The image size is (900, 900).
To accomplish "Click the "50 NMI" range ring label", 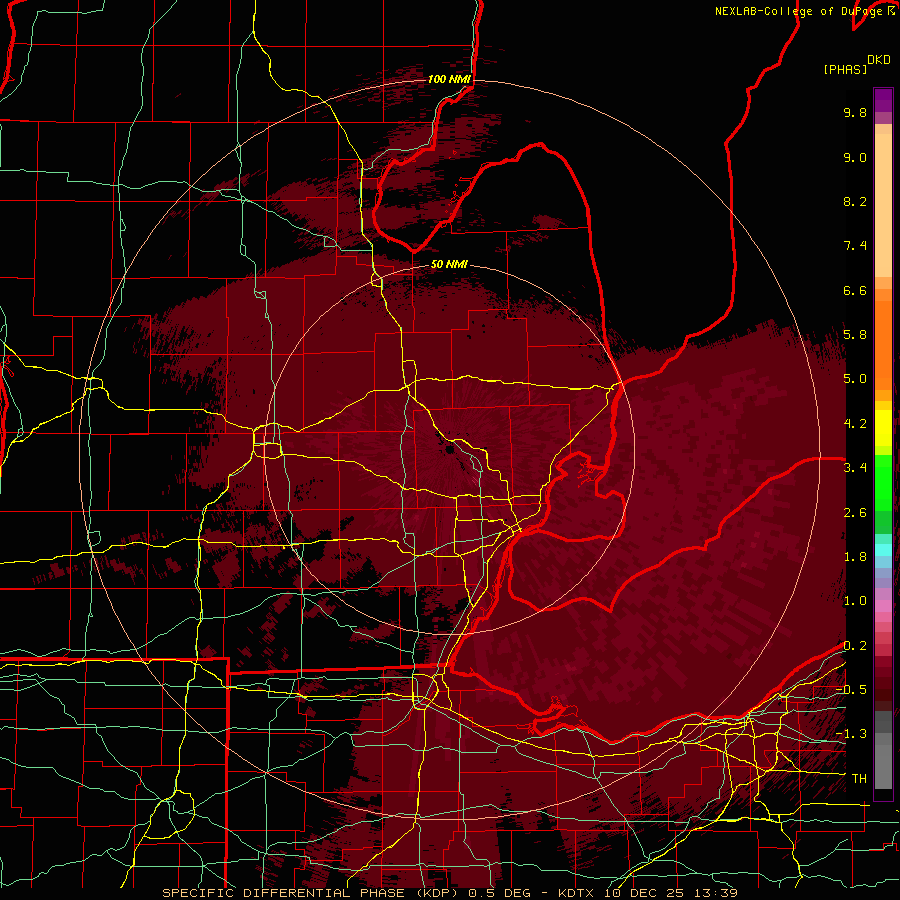I will point(449,264).
